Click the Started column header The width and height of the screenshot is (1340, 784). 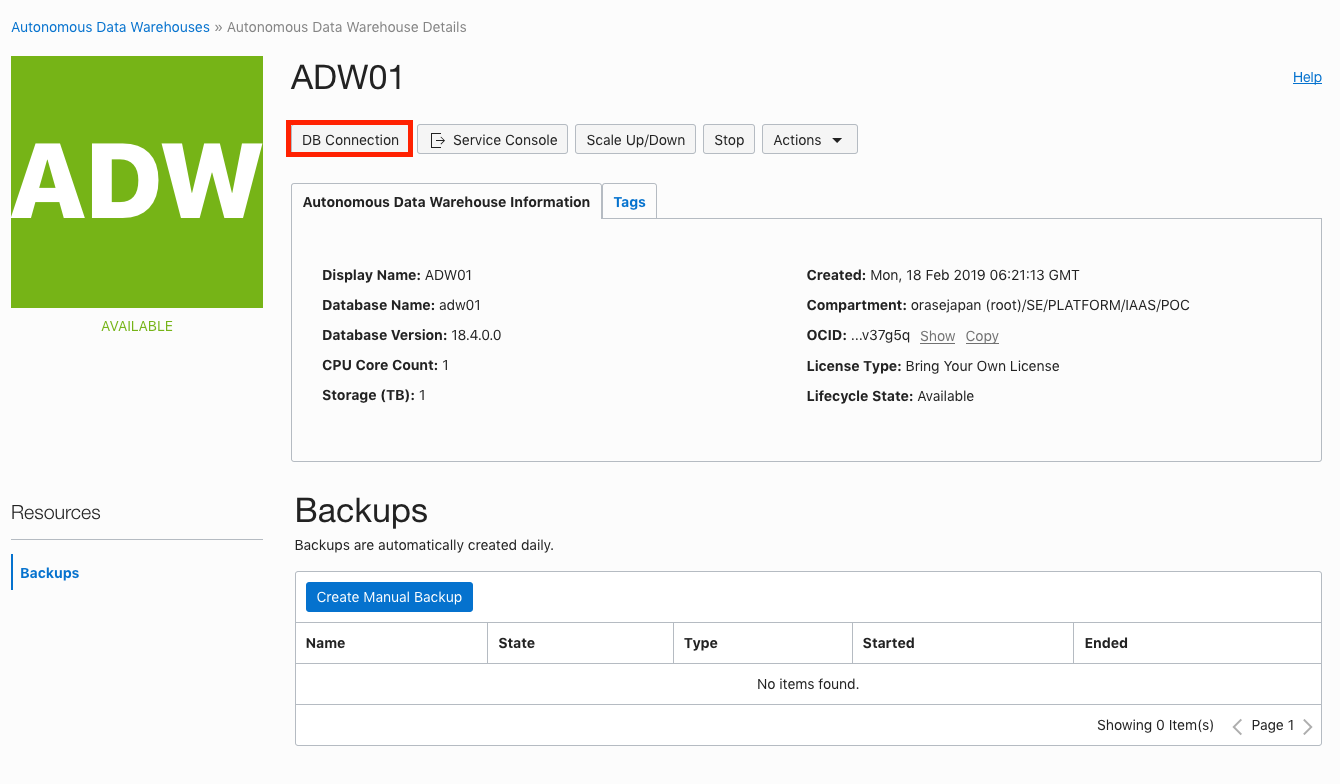(888, 643)
